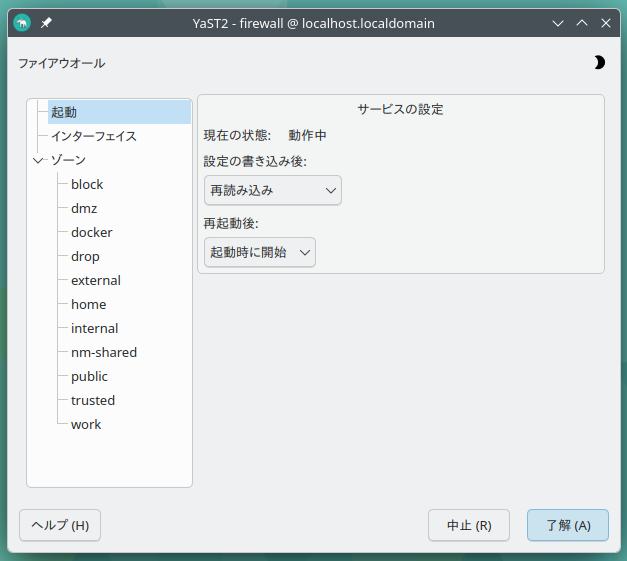The image size is (627, 561).
Task: Click the pin window icon
Action: tap(46, 22)
